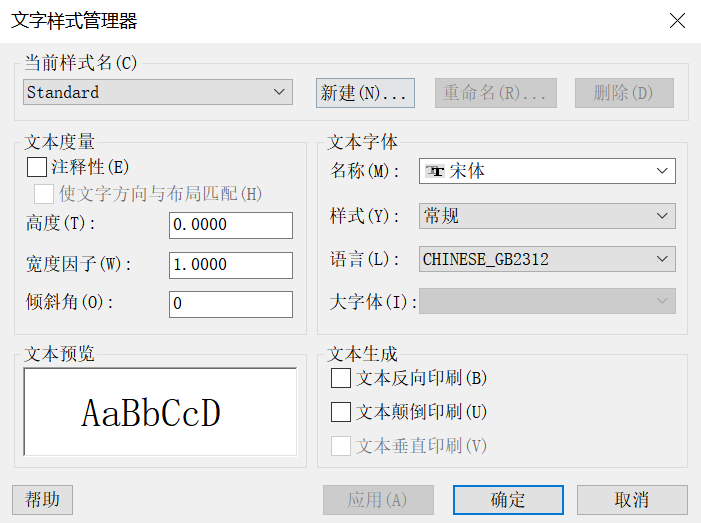The image size is (701, 523).
Task: Click the 新建(N)... button
Action: (x=365, y=93)
